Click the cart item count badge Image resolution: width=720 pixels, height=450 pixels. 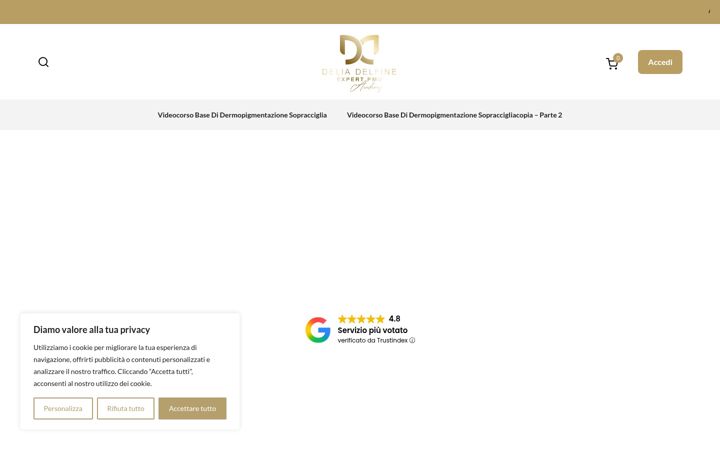coord(618,58)
